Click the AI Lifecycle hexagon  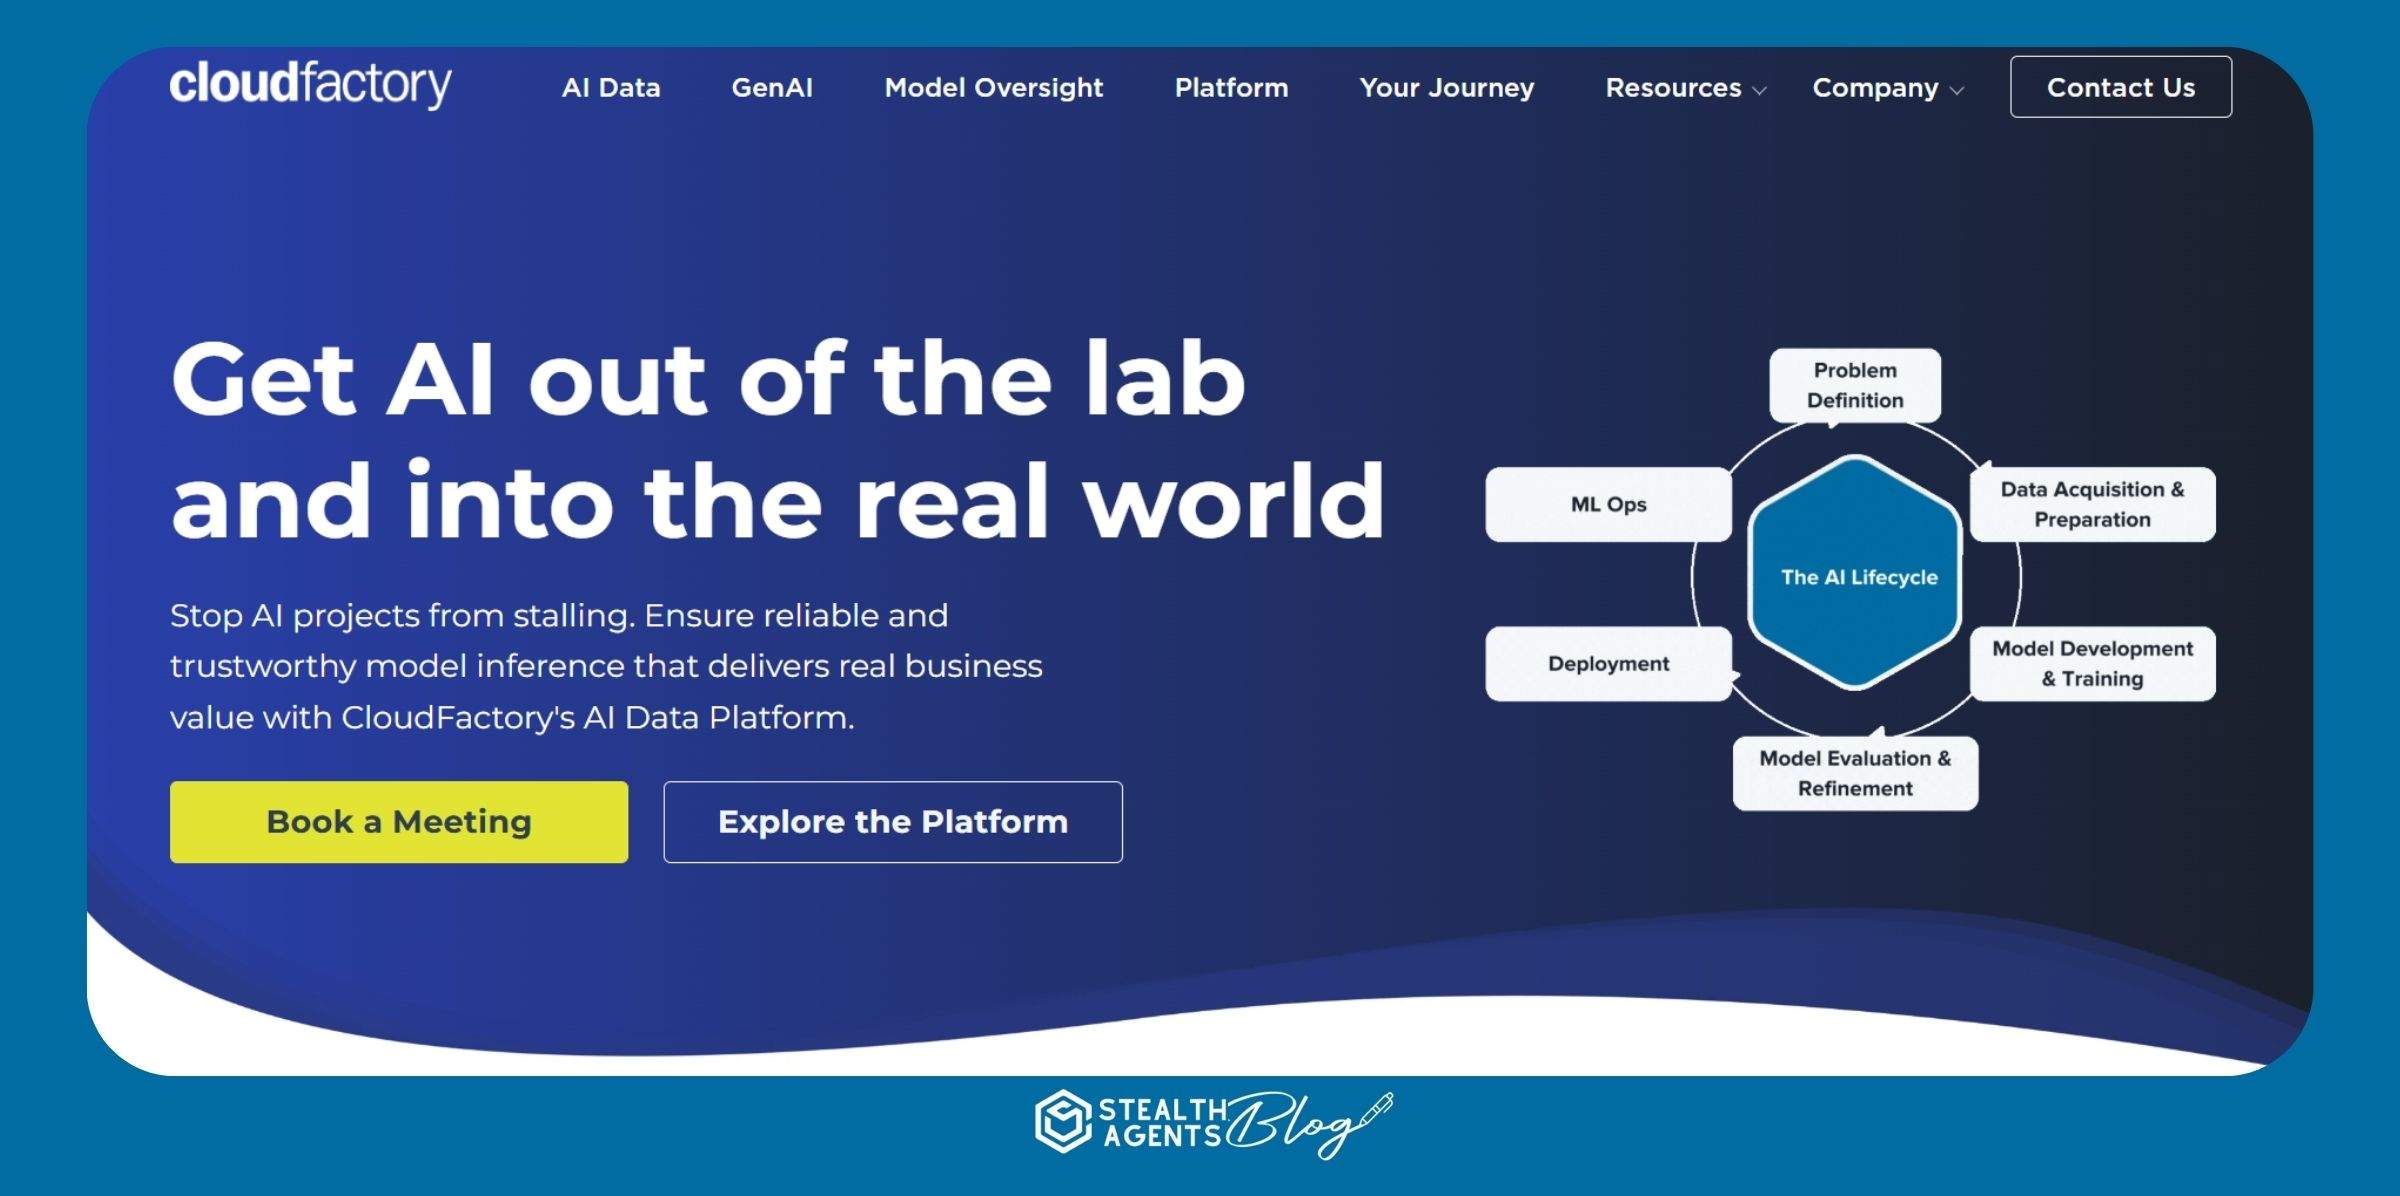pos(1856,574)
